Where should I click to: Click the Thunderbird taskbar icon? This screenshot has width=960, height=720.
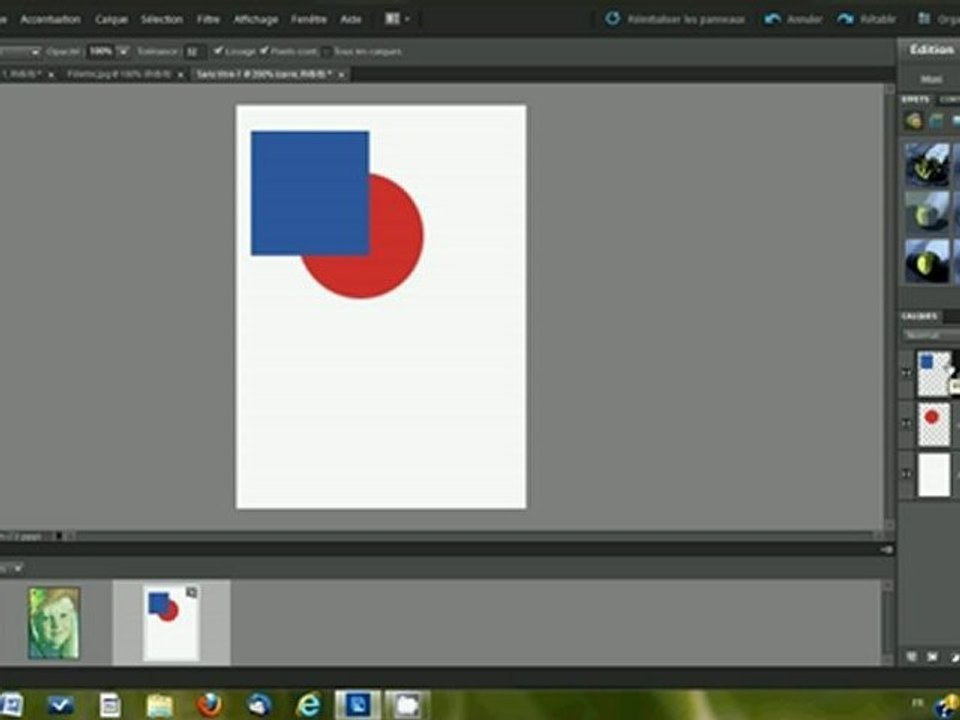point(258,705)
